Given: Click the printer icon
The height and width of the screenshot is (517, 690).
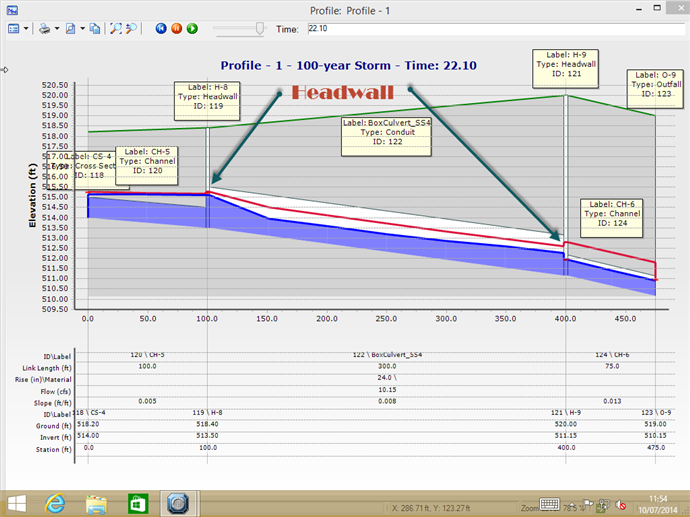Looking at the screenshot, I should (44, 29).
